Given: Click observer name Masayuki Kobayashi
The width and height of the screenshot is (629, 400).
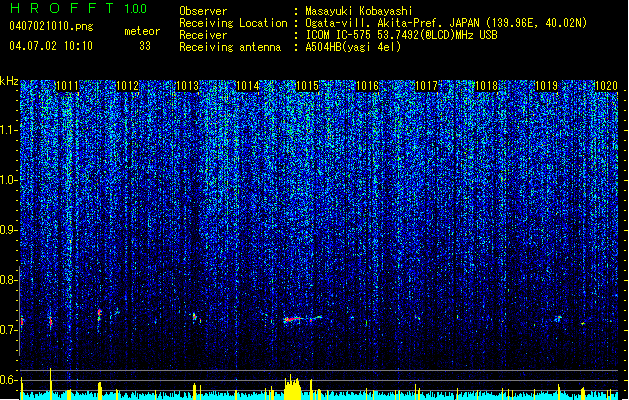Looking at the screenshot, I should (358, 11).
